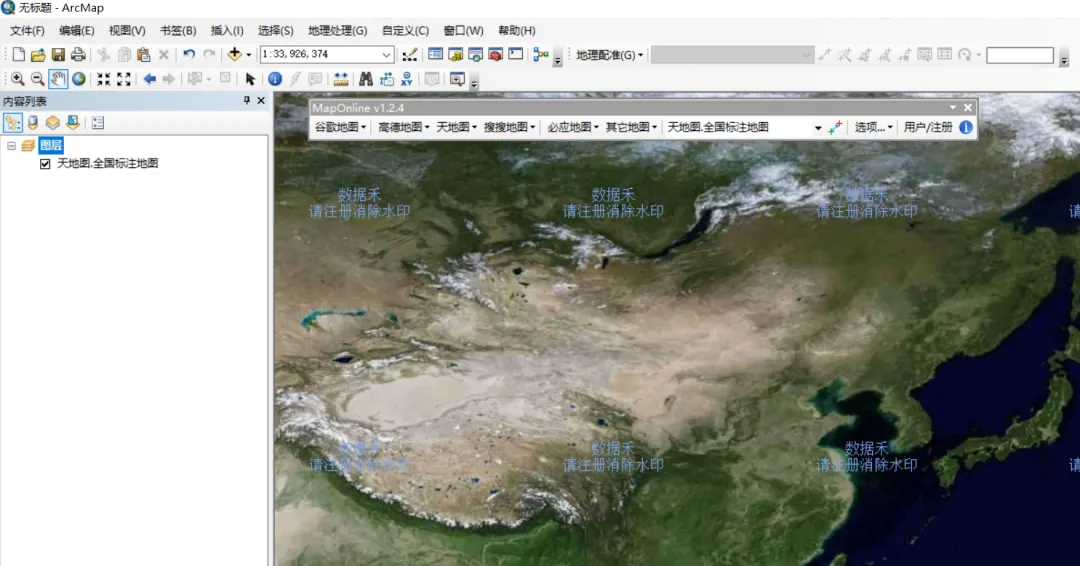The height and width of the screenshot is (566, 1080).
Task: Open the 自定义(C) menu
Action: [405, 30]
